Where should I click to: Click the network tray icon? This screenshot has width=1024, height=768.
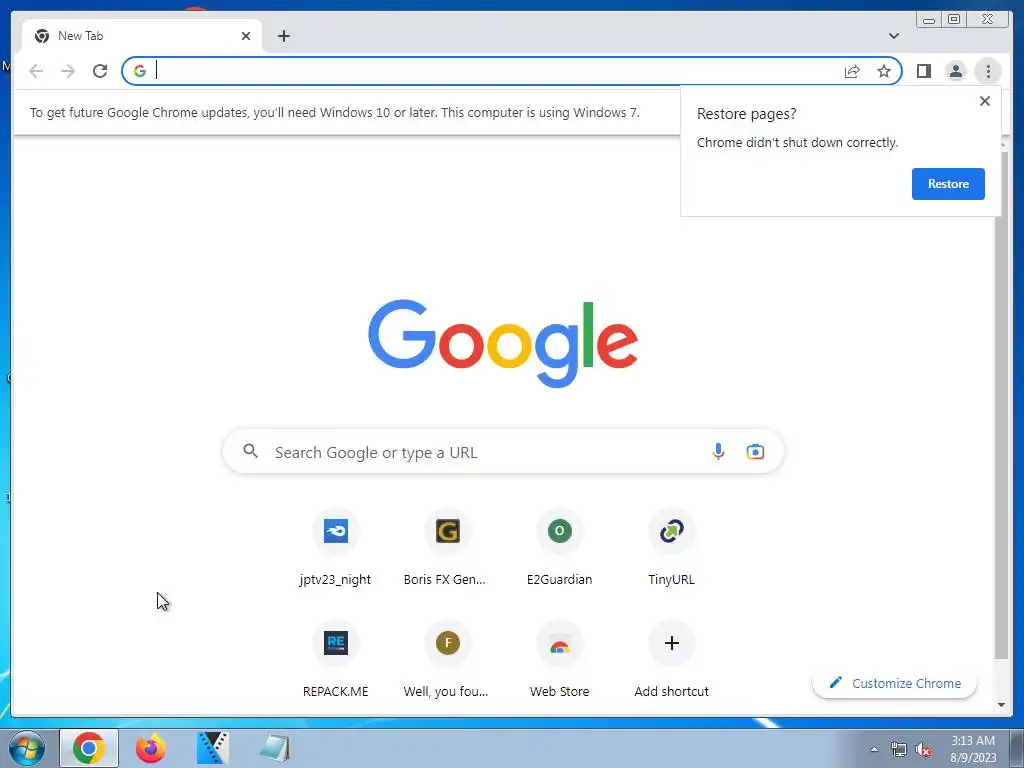pyautogui.click(x=899, y=750)
